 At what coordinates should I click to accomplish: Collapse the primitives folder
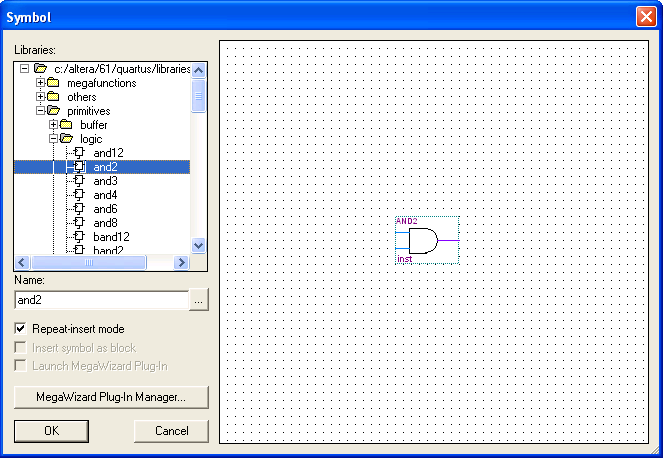pos(40,111)
